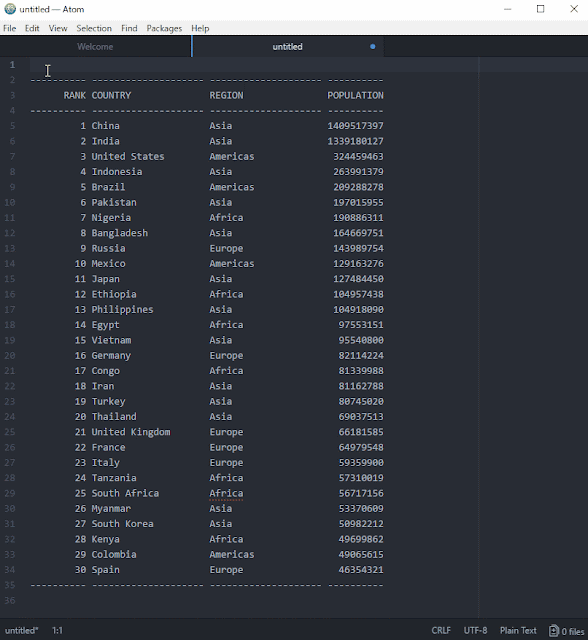Click the POPULATION header text
Viewport: 588px width, 640px height.
[x=355, y=95]
